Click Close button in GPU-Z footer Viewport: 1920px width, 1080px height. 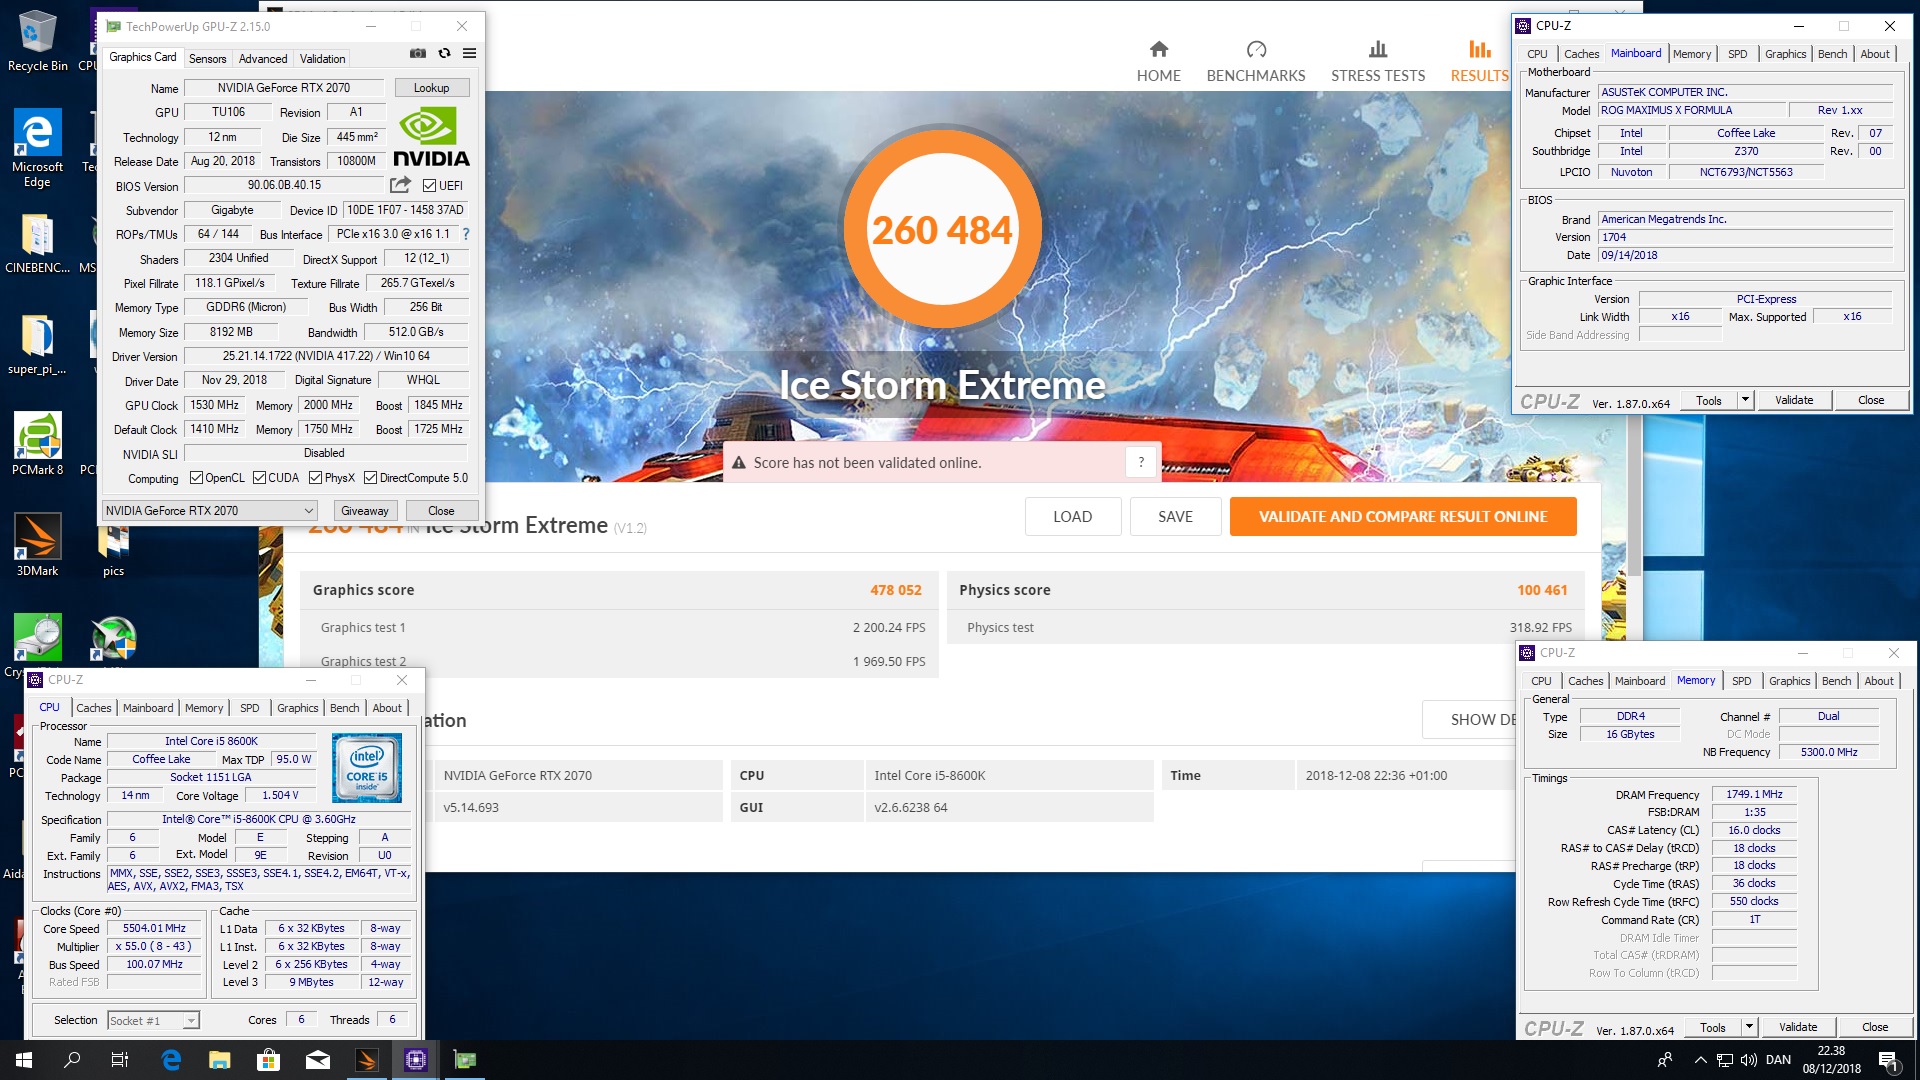tap(441, 511)
